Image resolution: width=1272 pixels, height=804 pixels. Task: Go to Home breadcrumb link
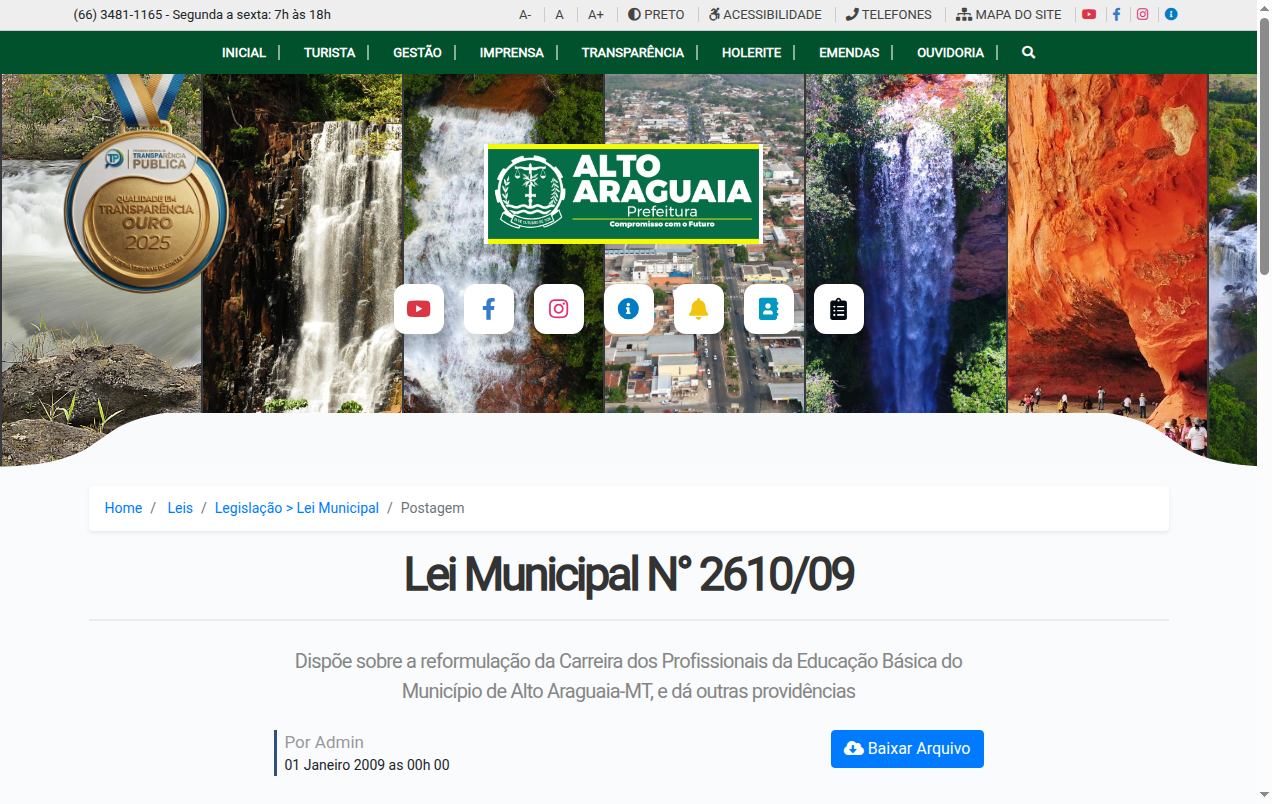point(124,508)
